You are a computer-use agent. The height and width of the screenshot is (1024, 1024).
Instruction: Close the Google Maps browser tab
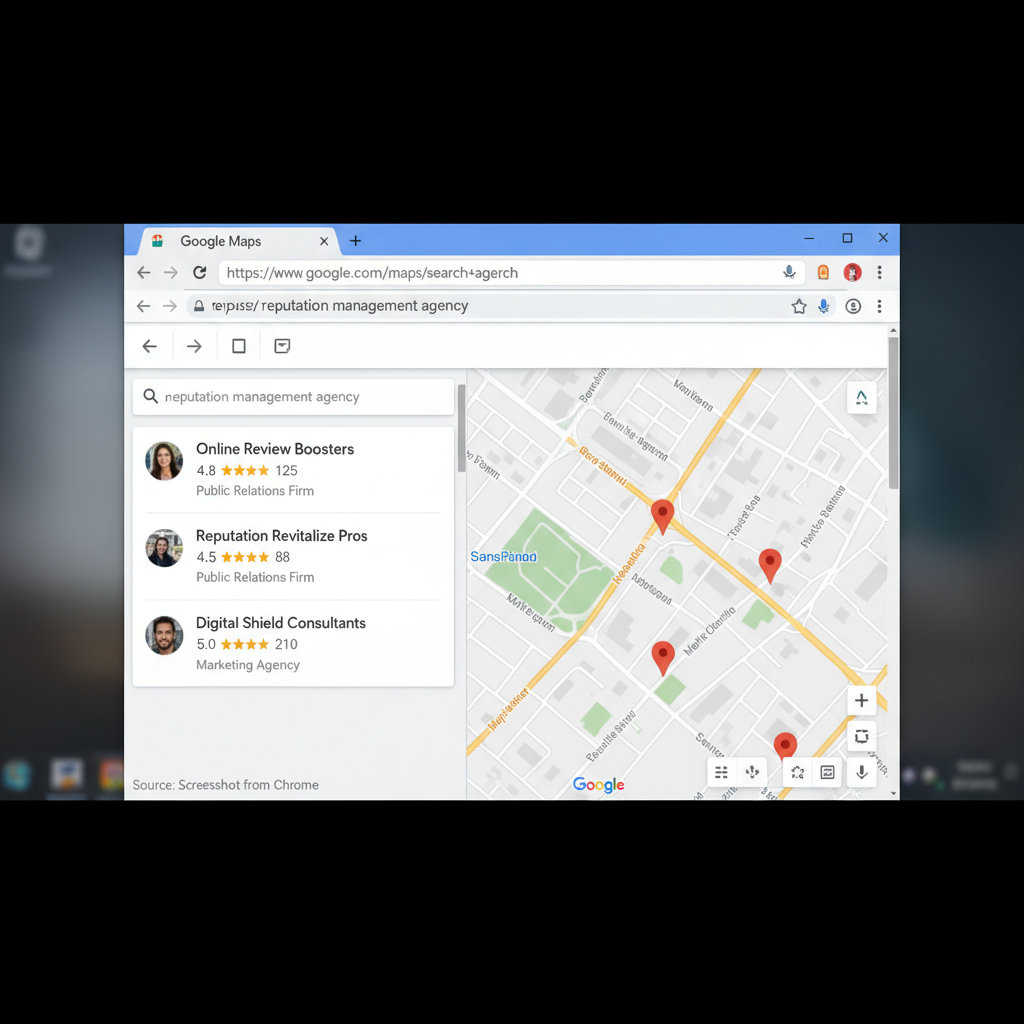coord(324,241)
